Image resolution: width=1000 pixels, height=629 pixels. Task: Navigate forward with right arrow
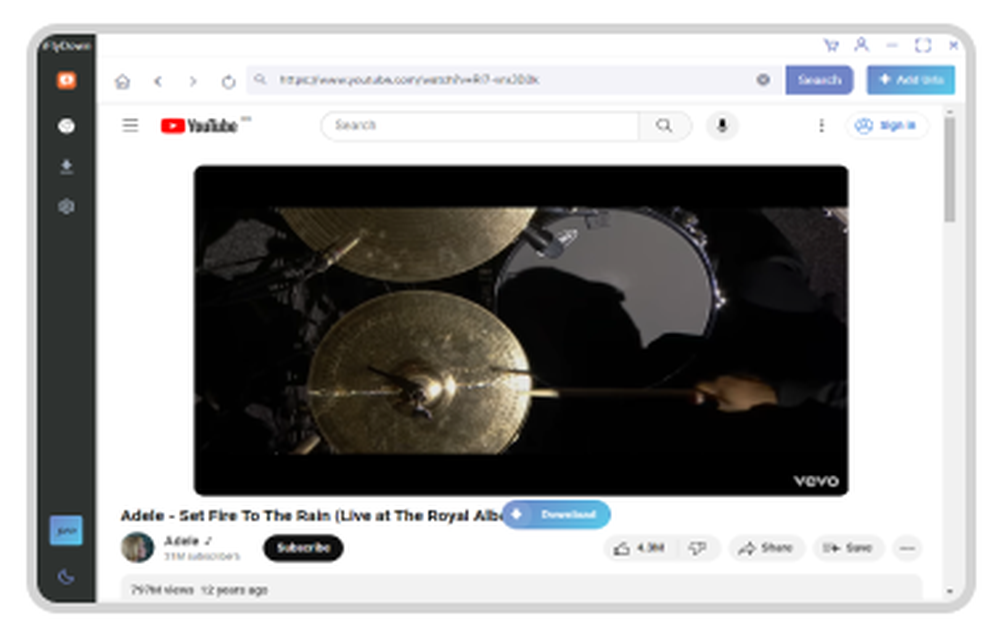point(193,81)
